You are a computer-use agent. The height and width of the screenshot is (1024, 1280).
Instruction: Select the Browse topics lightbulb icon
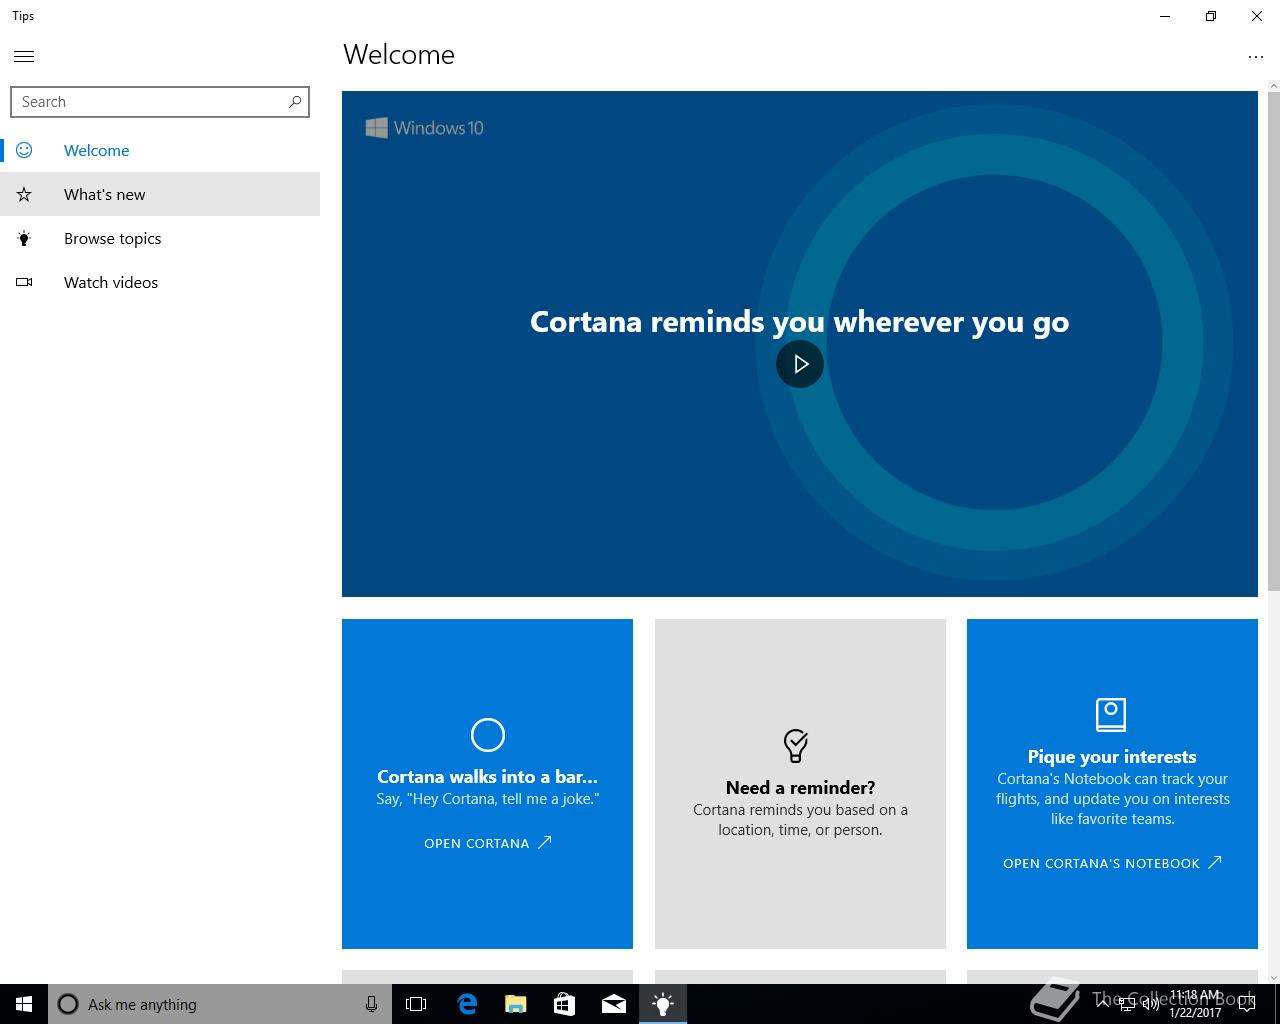pyautogui.click(x=24, y=238)
